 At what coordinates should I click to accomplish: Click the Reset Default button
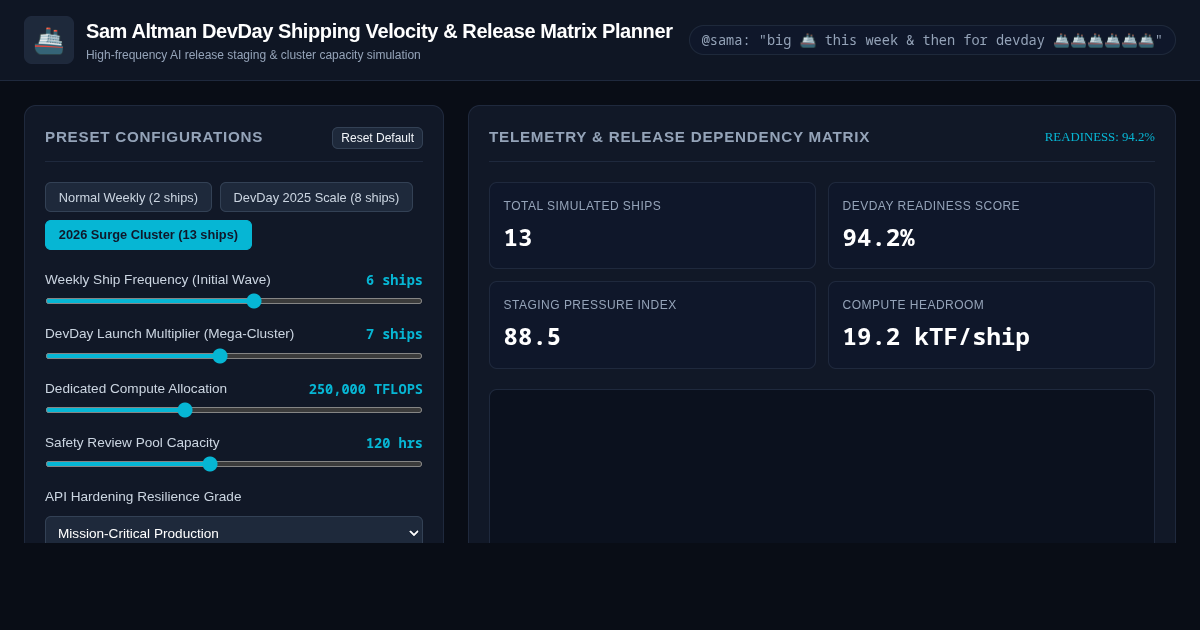[x=377, y=138]
